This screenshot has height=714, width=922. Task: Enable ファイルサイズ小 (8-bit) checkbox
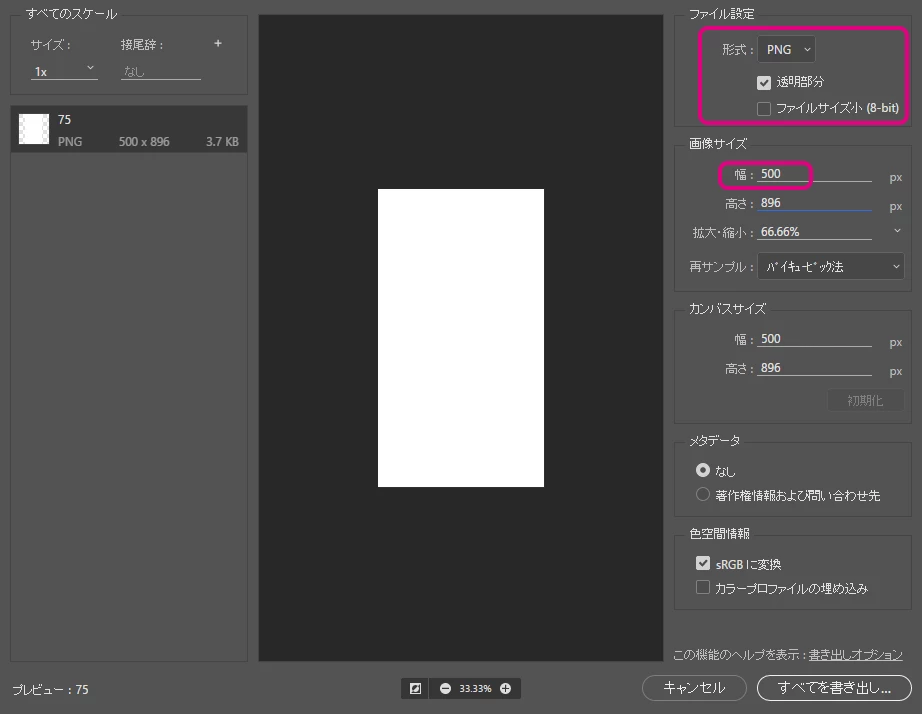pos(764,109)
